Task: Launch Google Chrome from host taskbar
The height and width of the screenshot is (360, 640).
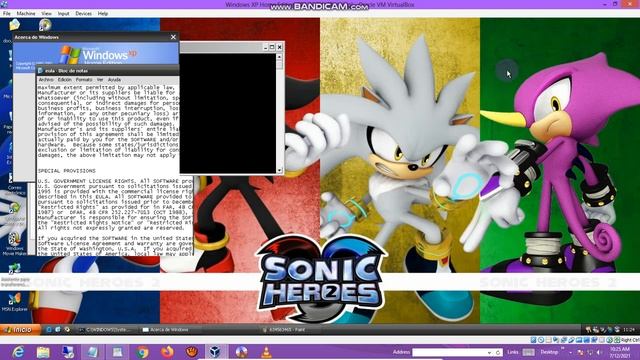Action: tap(142, 352)
